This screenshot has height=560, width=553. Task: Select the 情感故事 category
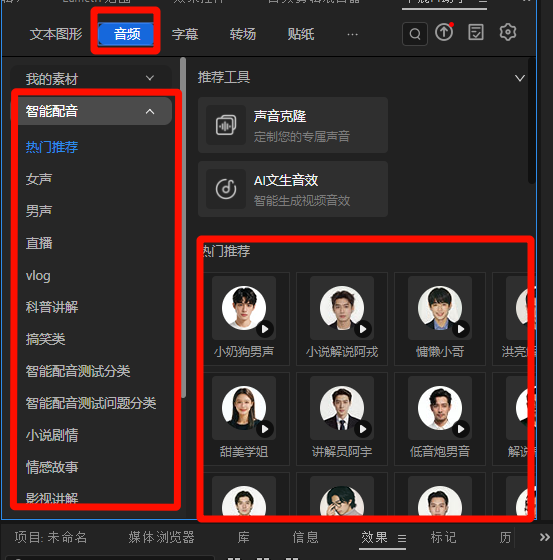(x=52, y=467)
